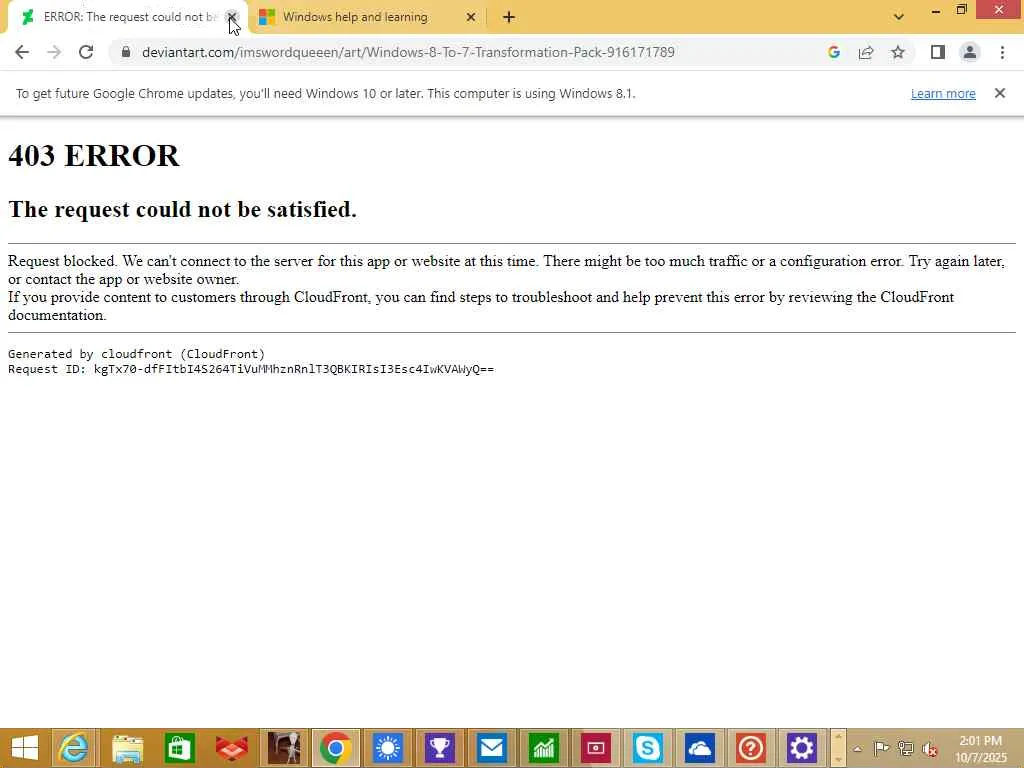Share this page using share icon
Image resolution: width=1024 pixels, height=768 pixels.
point(866,52)
